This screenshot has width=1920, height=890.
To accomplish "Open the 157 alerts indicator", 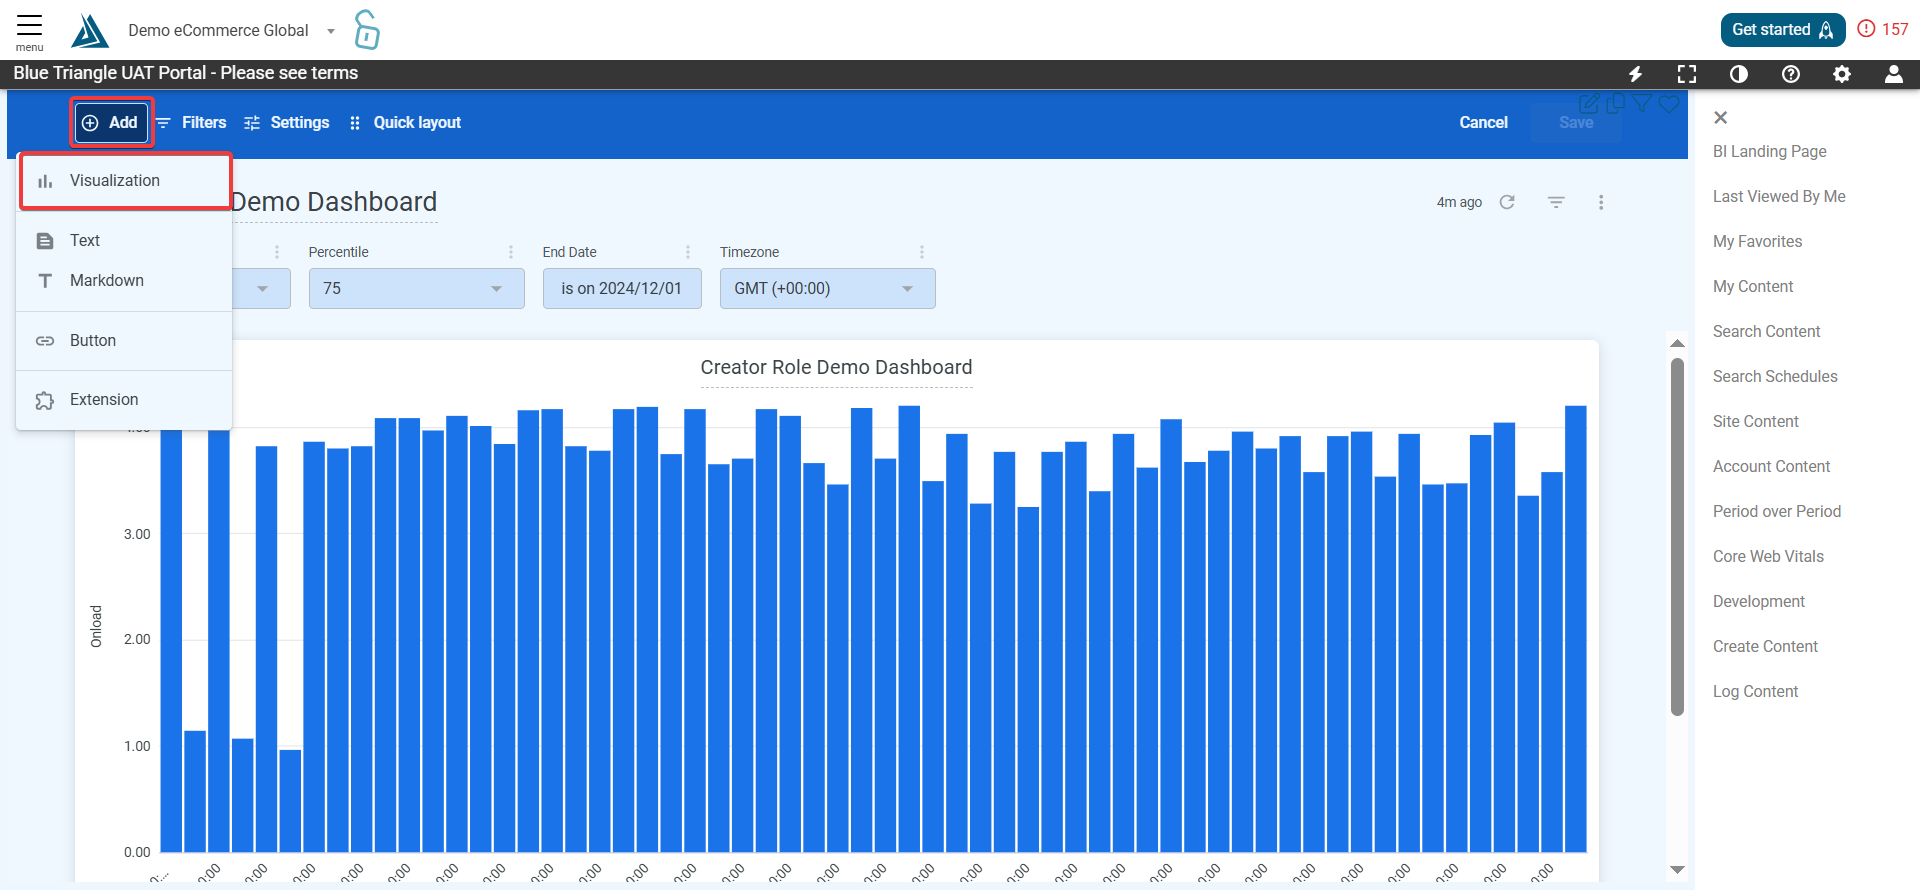I will tap(1883, 29).
